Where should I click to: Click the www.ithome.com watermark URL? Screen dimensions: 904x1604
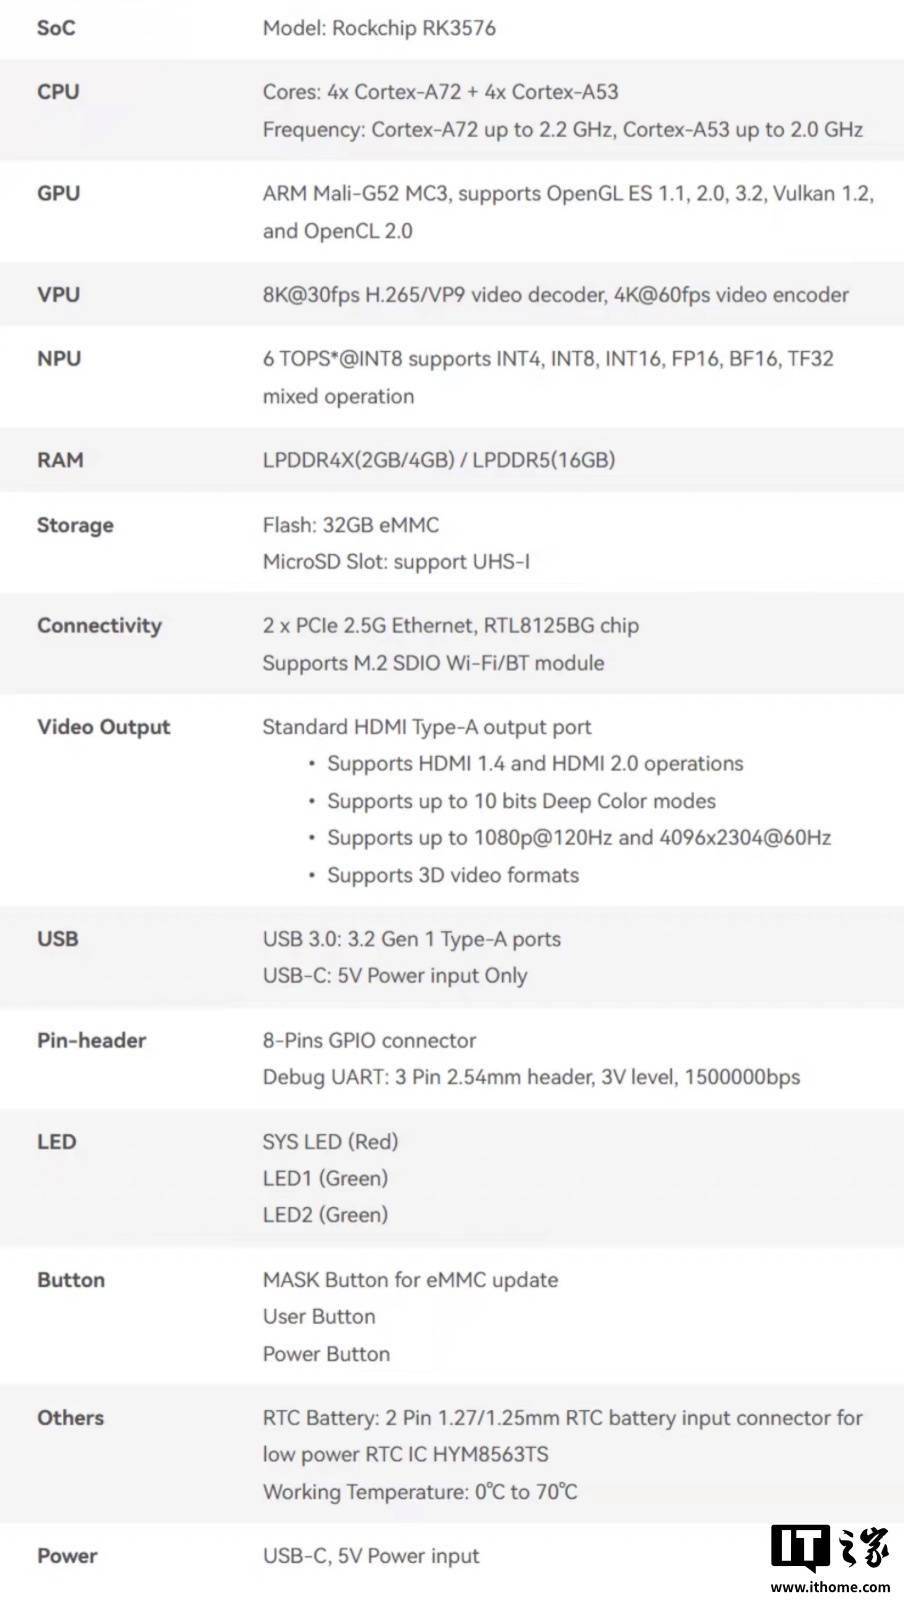point(830,1586)
